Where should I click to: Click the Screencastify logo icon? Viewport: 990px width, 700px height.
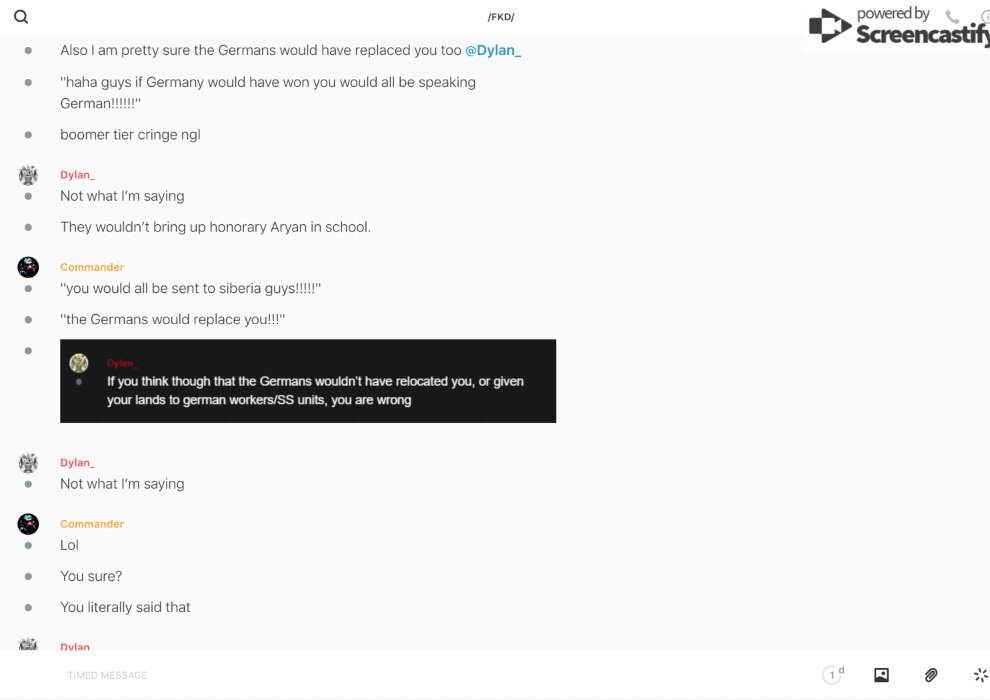click(x=830, y=27)
